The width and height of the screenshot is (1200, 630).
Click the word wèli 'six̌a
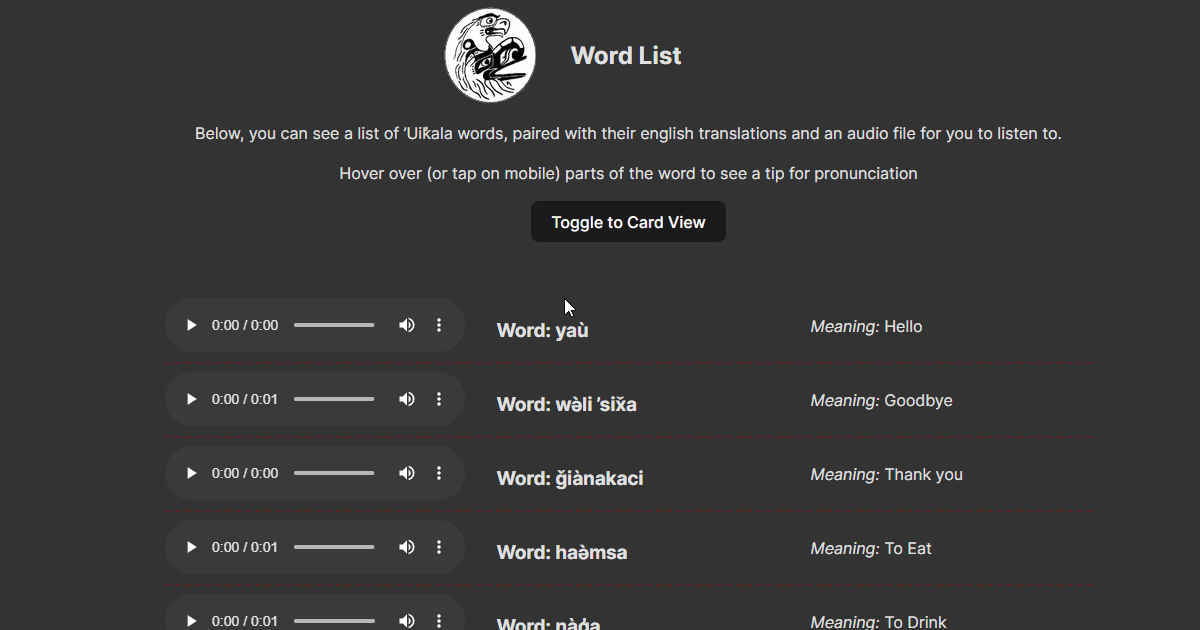(596, 405)
